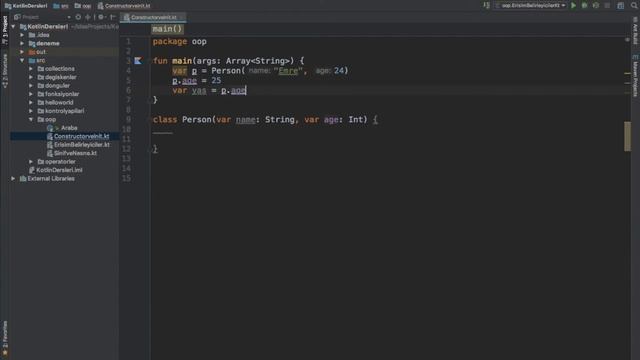Start debugging with the bug icon
640x360 pixels.
[584, 6]
